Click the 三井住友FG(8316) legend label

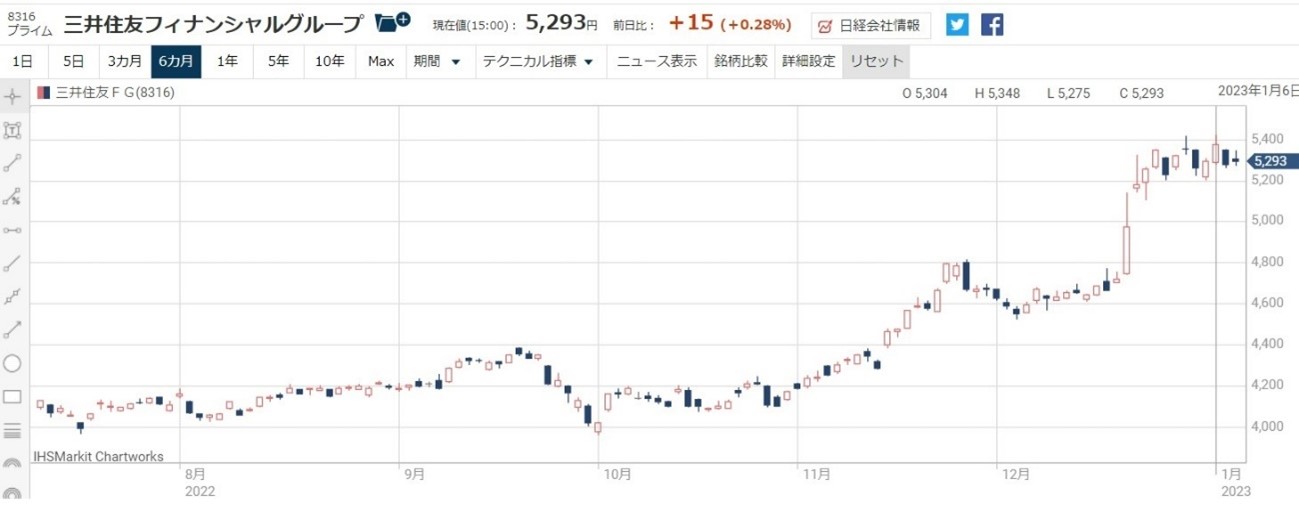[113, 93]
